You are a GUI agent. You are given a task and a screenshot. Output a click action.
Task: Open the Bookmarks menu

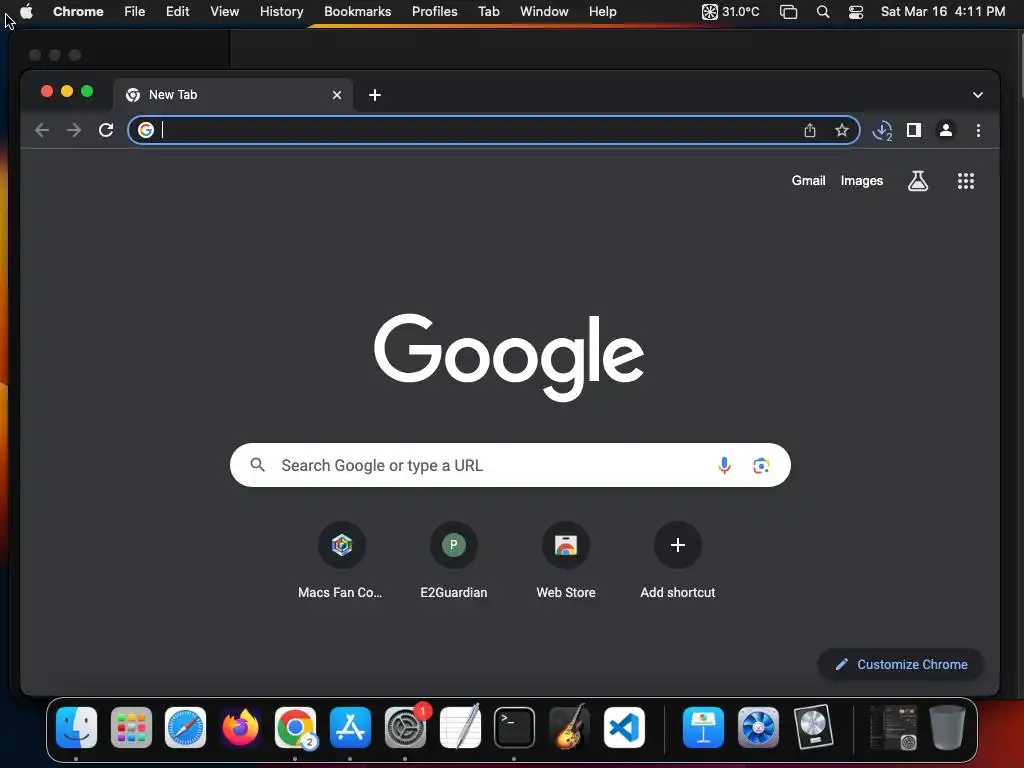[357, 12]
